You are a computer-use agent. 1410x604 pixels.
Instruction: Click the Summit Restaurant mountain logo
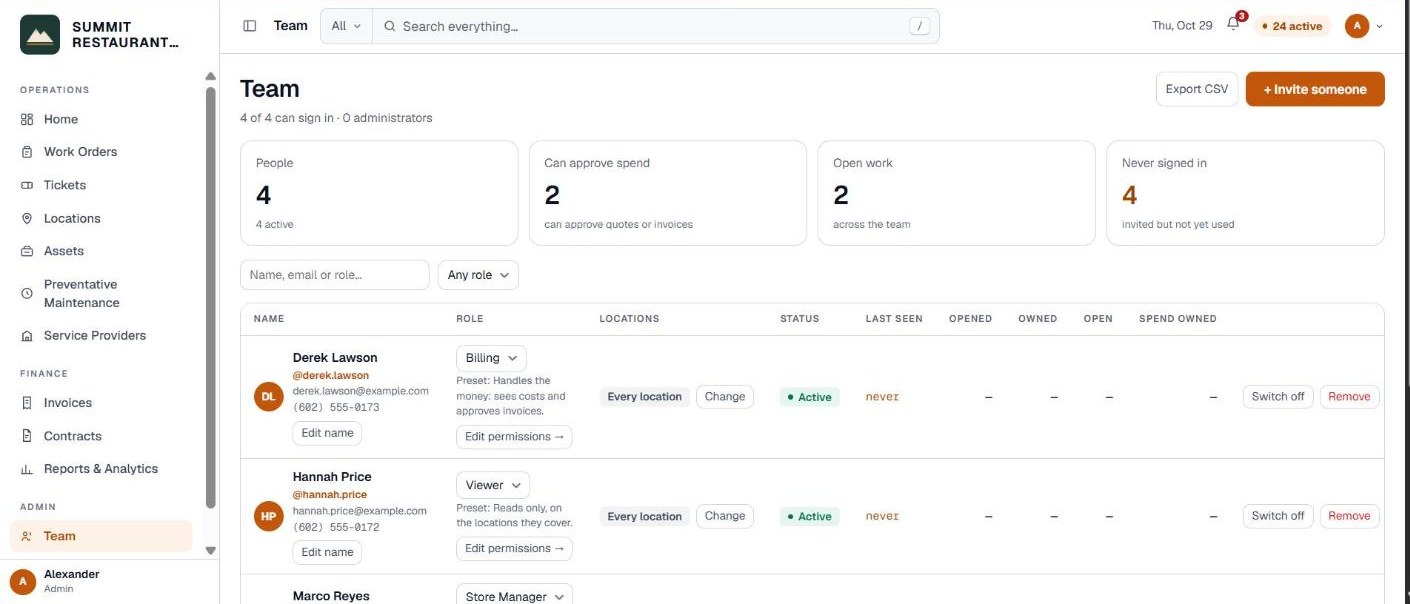coord(40,35)
